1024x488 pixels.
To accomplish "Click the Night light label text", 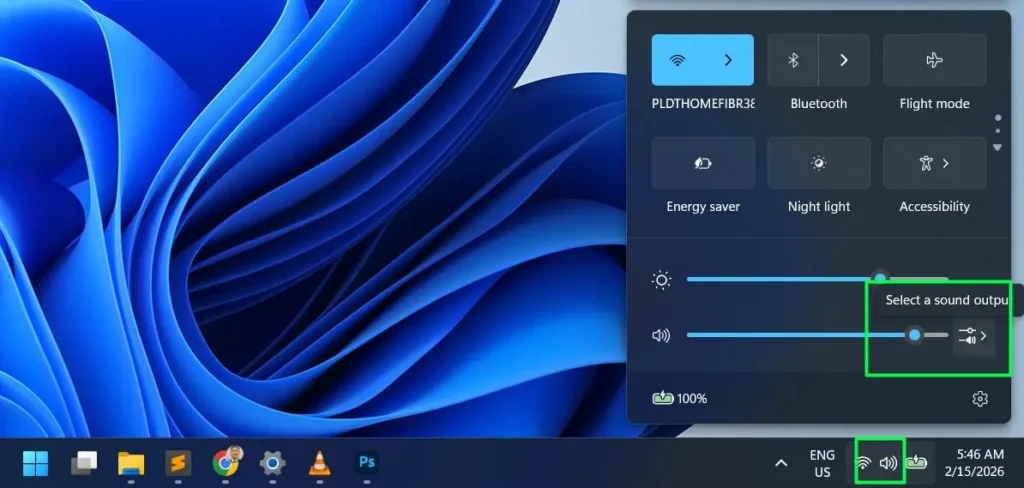I will pyautogui.click(x=819, y=206).
